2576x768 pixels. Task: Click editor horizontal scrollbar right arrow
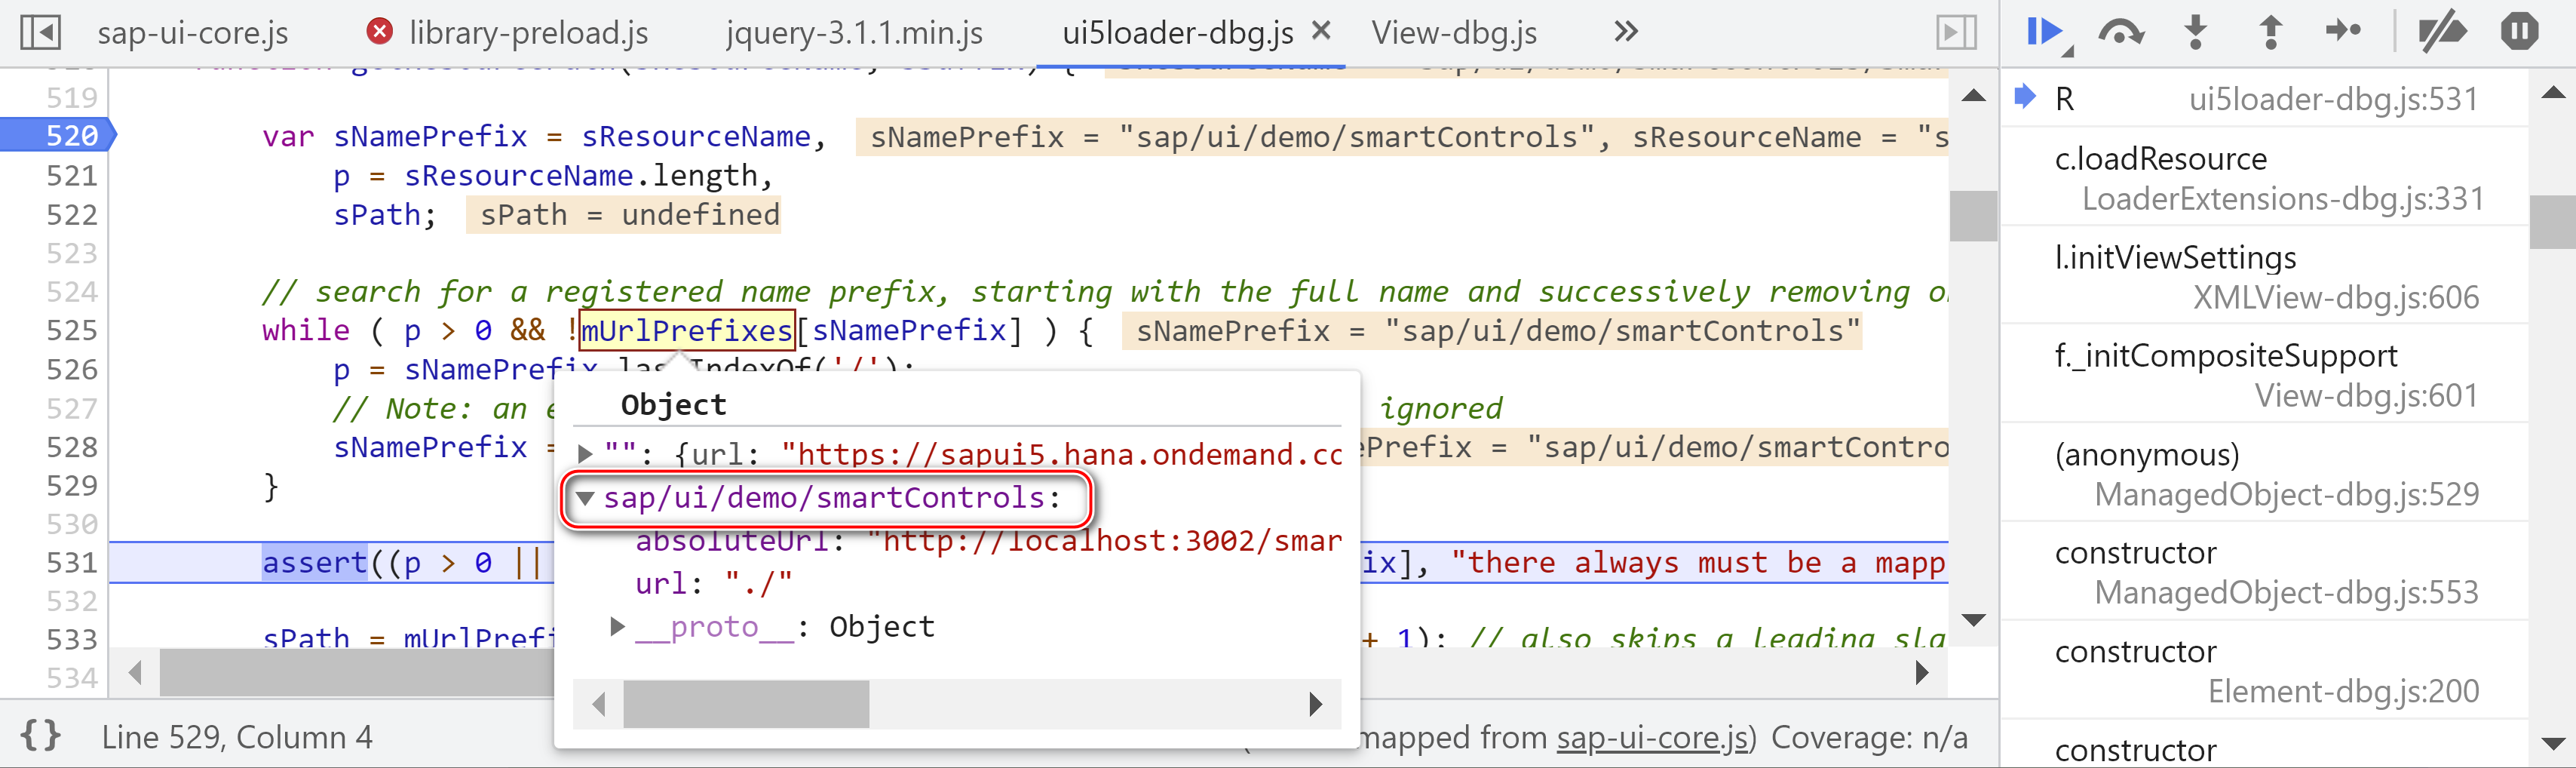point(1921,673)
